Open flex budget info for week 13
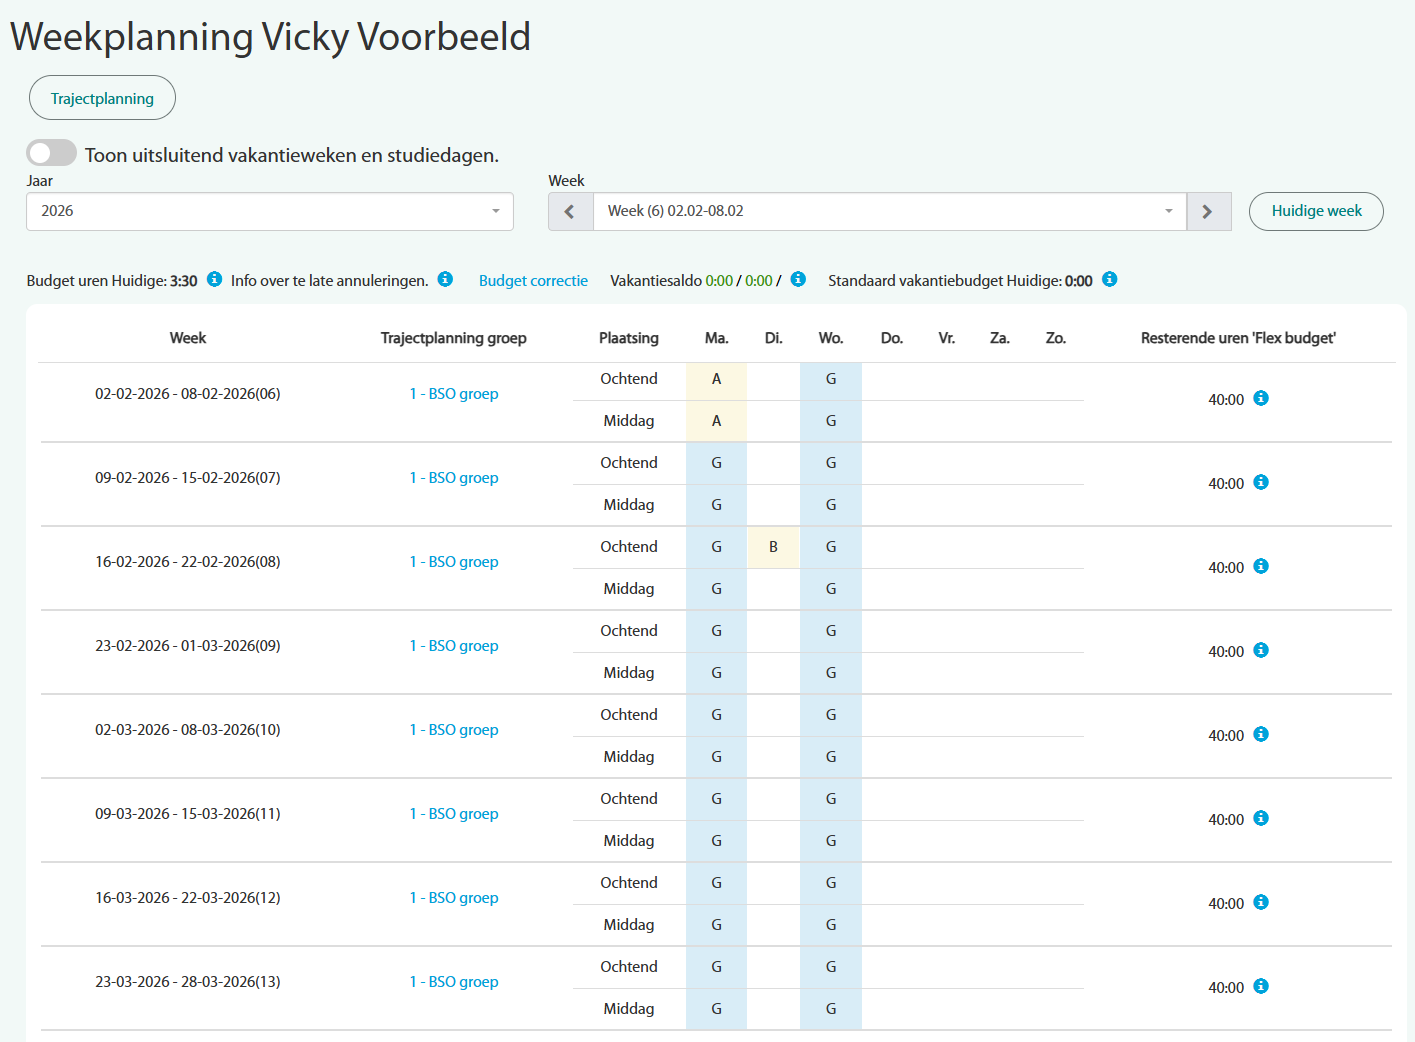 1261,987
